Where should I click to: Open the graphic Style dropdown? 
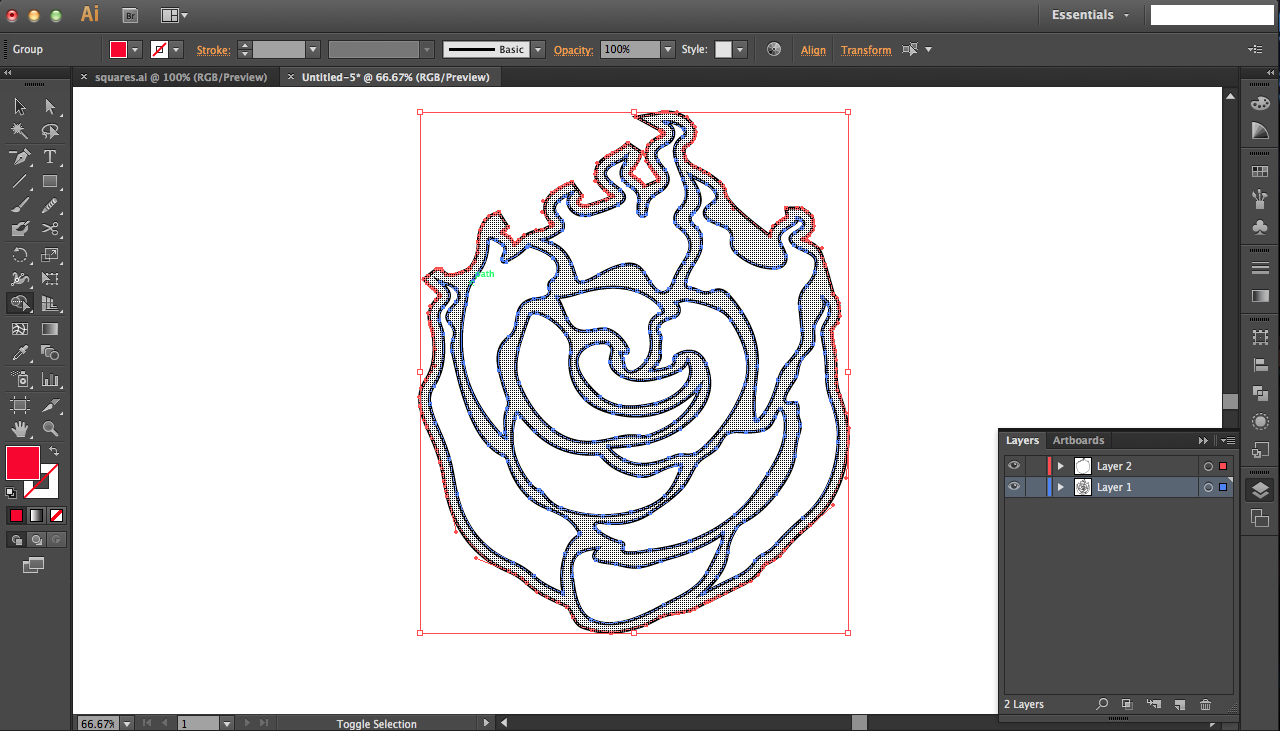coord(740,49)
